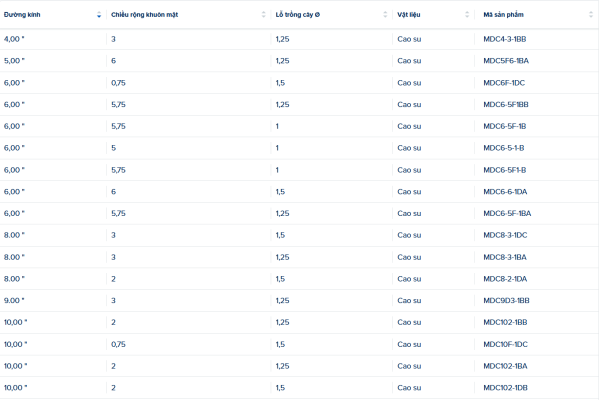
Task: Click the Vật liệu column header text
Action: pyautogui.click(x=409, y=15)
